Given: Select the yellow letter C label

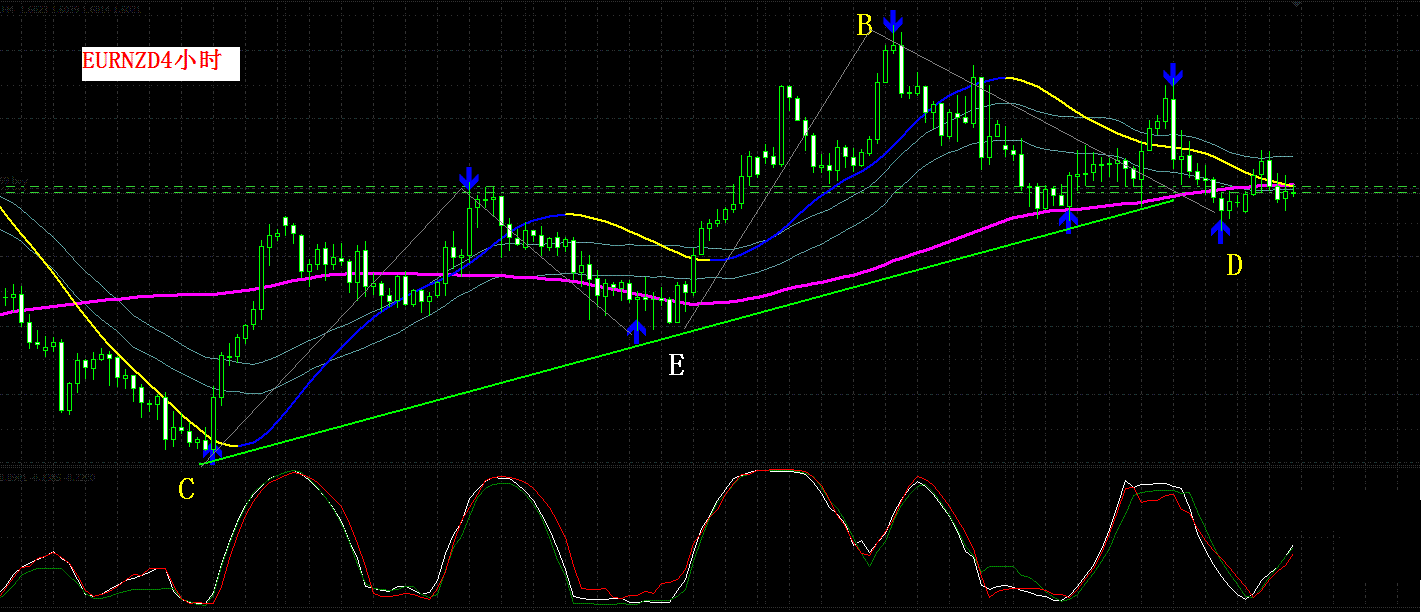Looking at the screenshot, I should click(186, 489).
